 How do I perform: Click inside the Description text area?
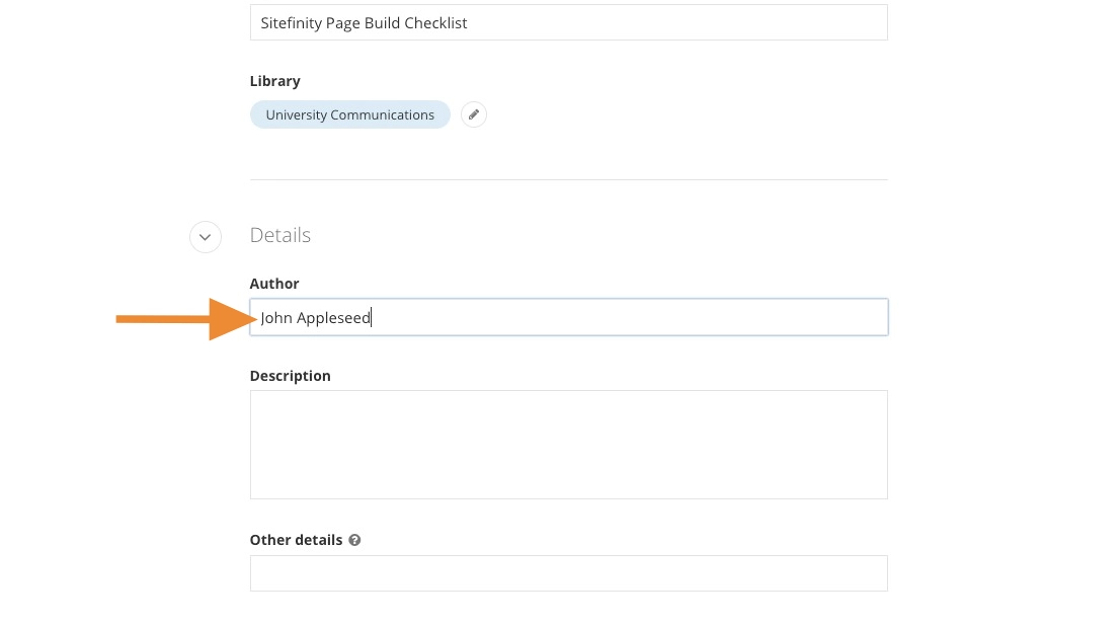pos(568,444)
